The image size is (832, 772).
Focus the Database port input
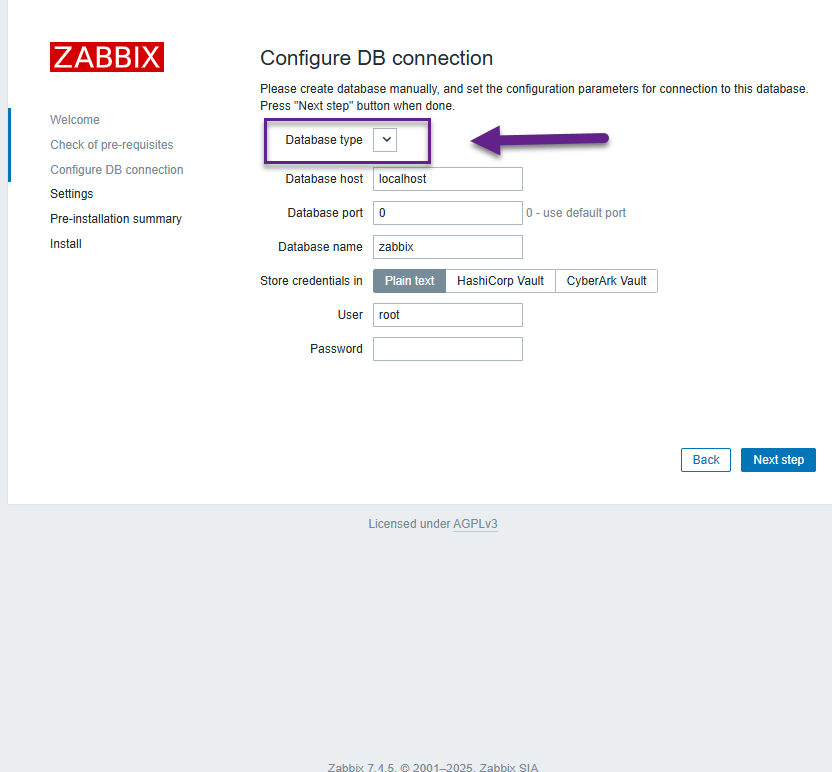(x=447, y=213)
